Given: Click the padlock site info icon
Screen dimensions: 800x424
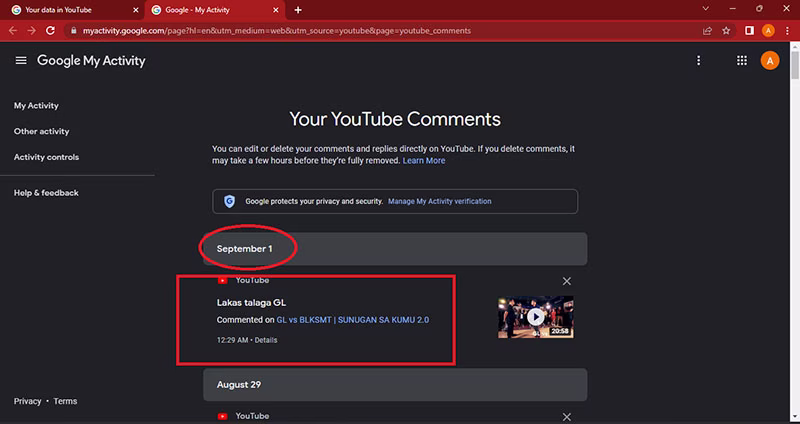Looking at the screenshot, I should click(73, 31).
